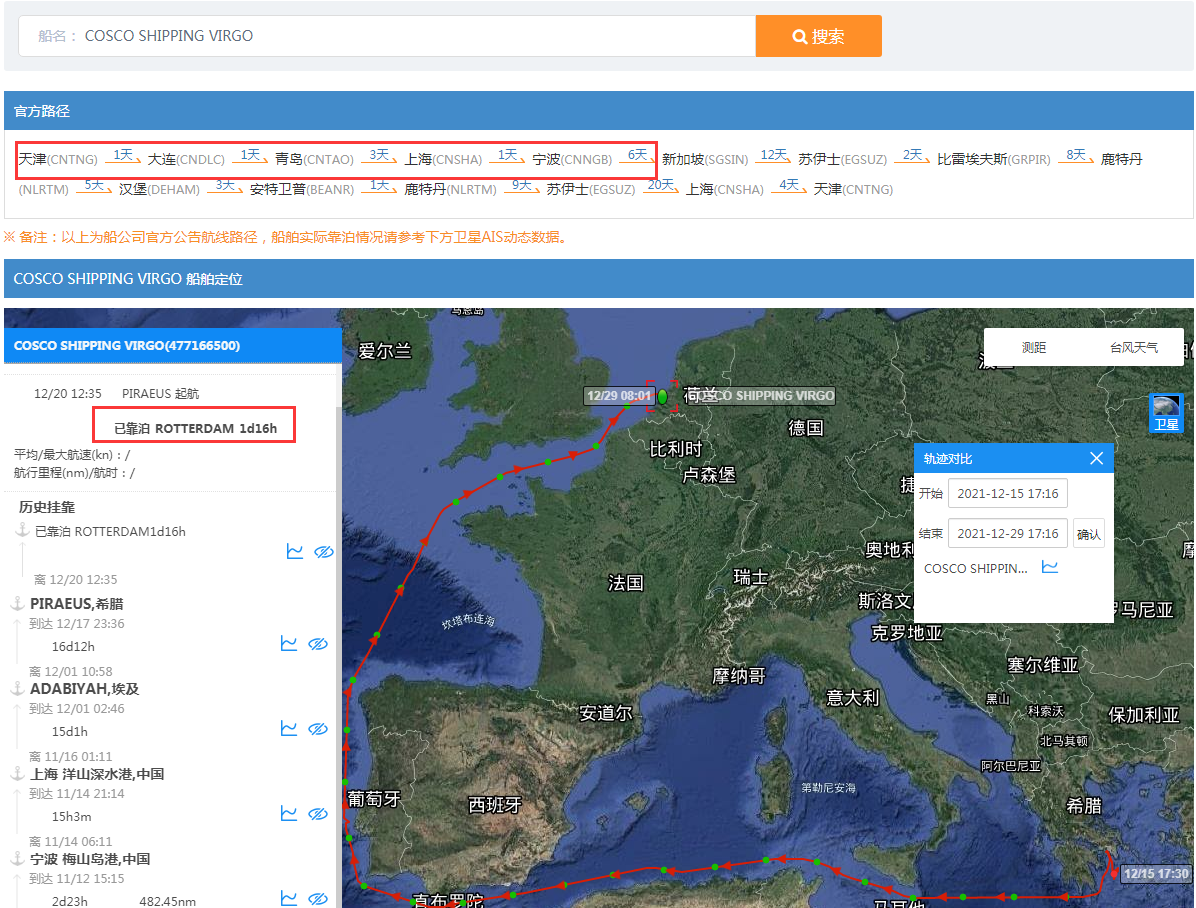Image resolution: width=1196 pixels, height=908 pixels.
Task: Click the 12/15 17:30 timestamp label on map
Action: [x=1156, y=874]
